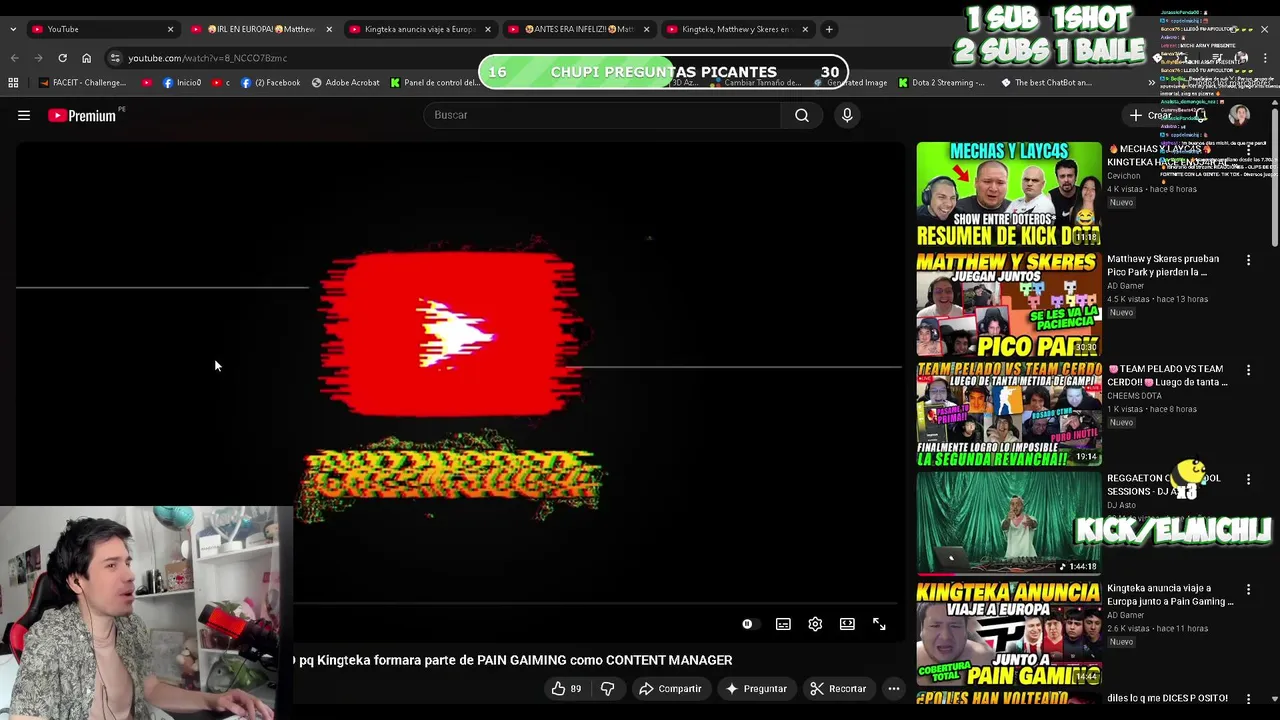
Task: Reload the current page
Action: pos(62,58)
